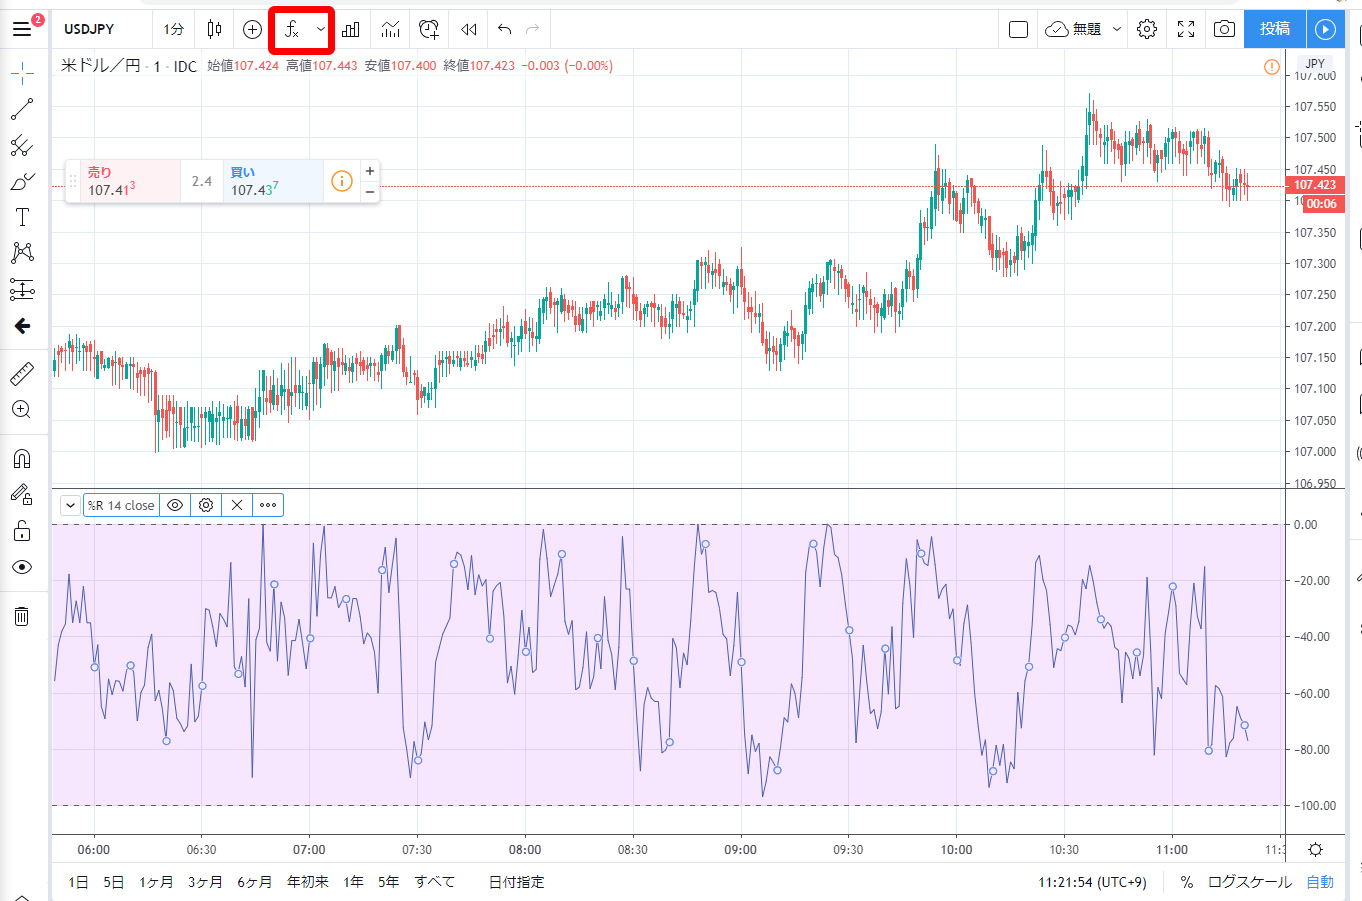Remove the %R indicator with X
Viewport: 1362px width, 901px height.
point(237,505)
